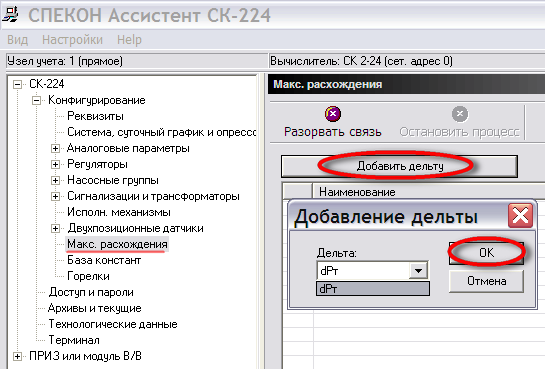Expand the Регуляторы node
This screenshot has width=545, height=369.
click(55, 164)
